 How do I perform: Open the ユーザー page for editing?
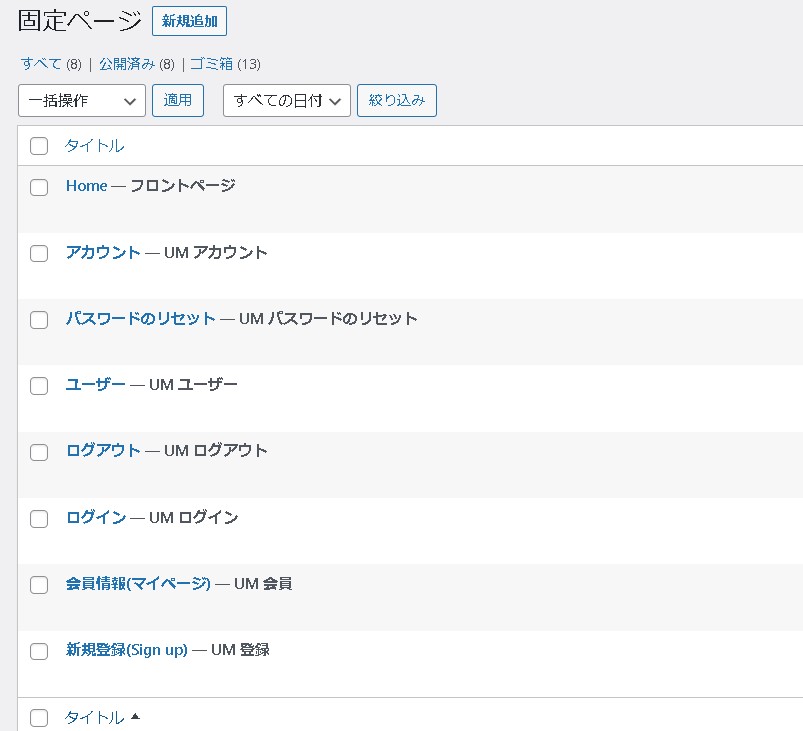coord(96,384)
